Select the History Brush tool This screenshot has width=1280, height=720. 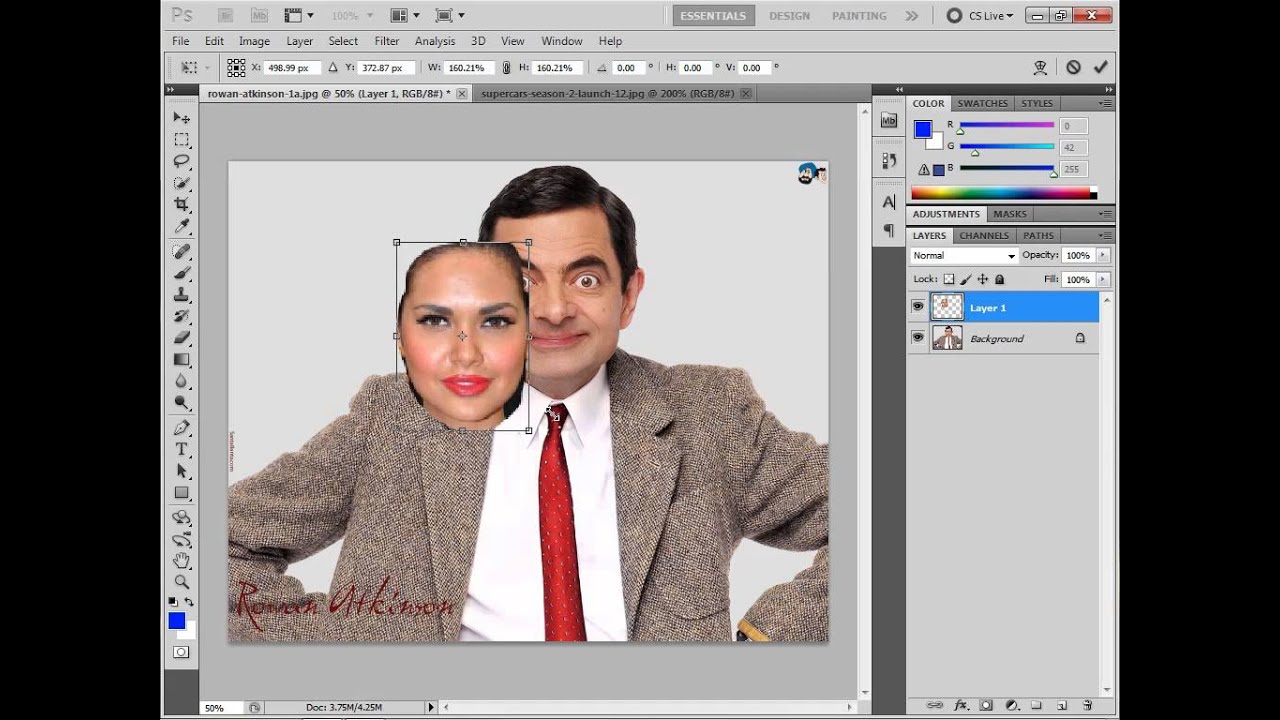(x=181, y=316)
